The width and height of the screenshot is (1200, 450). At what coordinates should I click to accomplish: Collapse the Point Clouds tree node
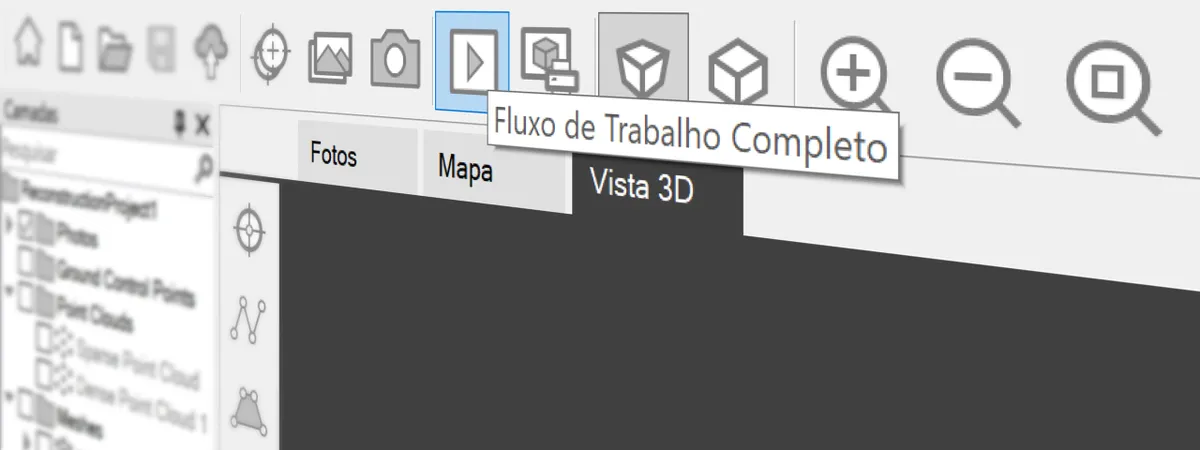(x=8, y=291)
